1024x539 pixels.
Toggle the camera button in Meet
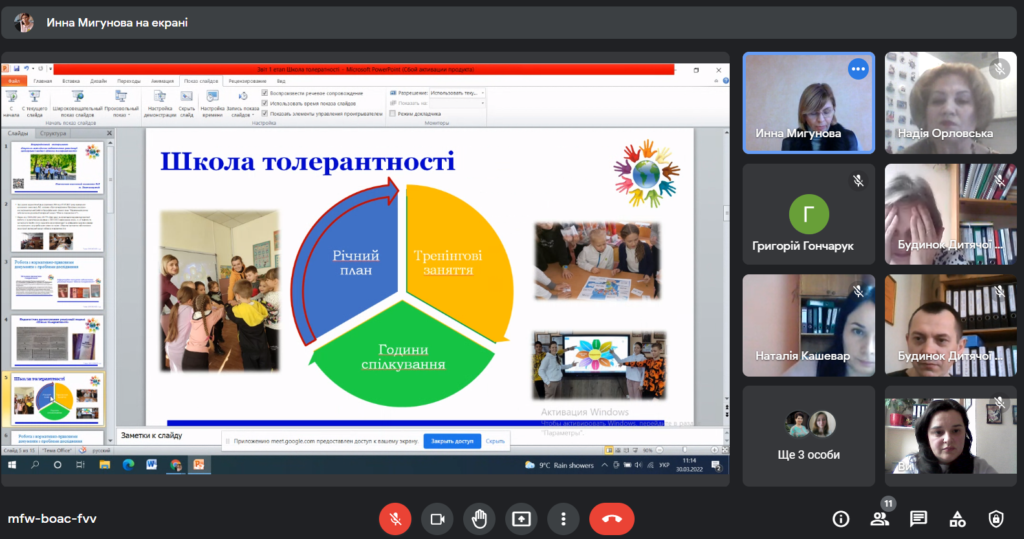[437, 519]
